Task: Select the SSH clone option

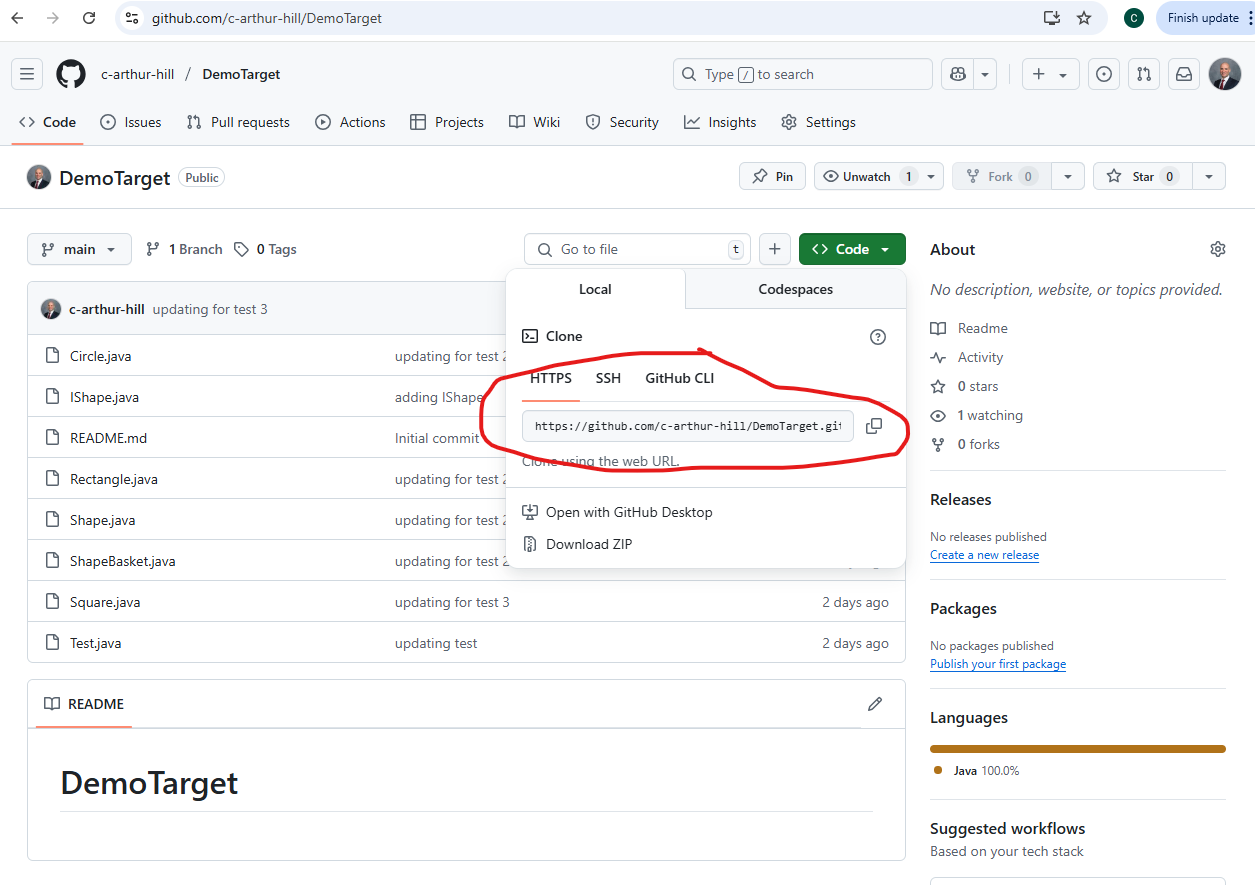Action: (608, 378)
